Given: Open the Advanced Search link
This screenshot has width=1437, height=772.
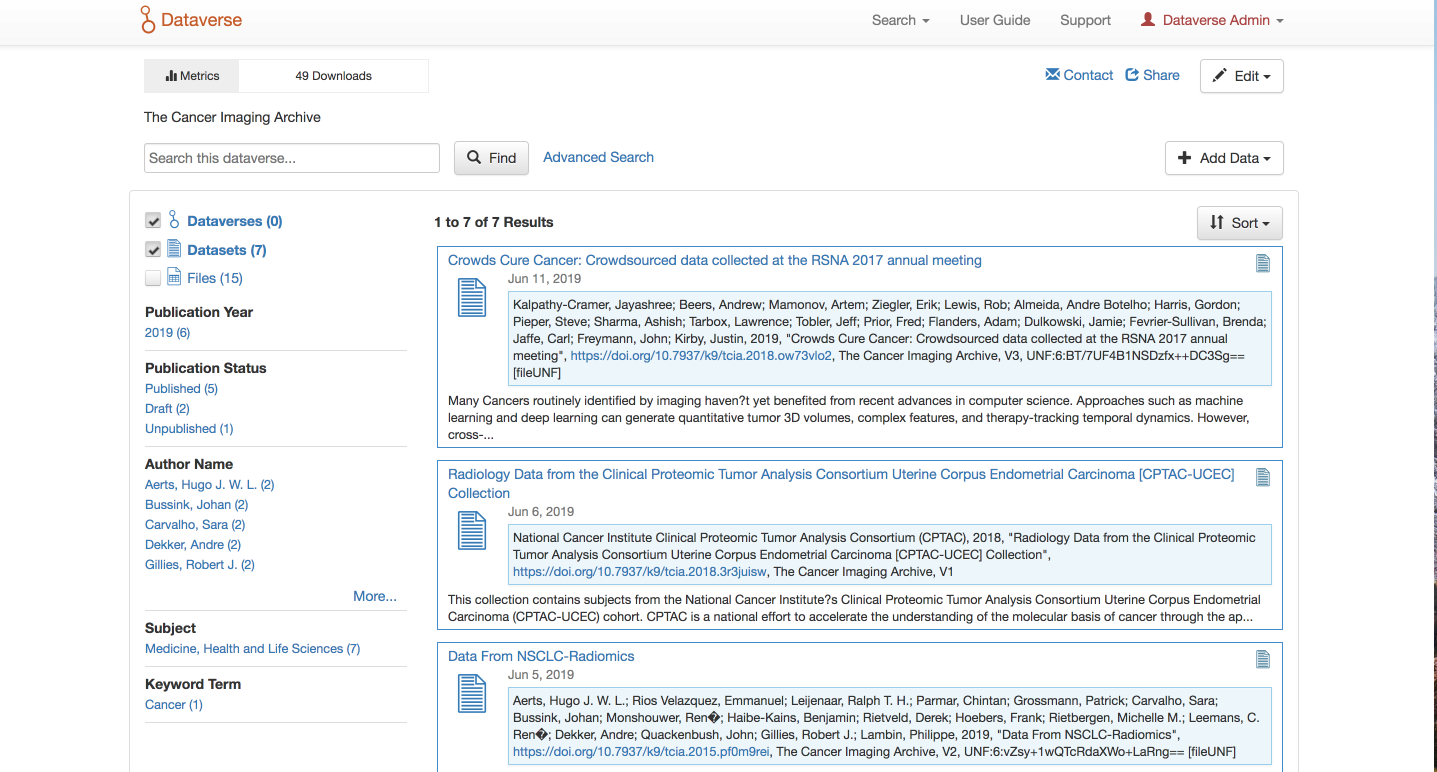Looking at the screenshot, I should (598, 157).
